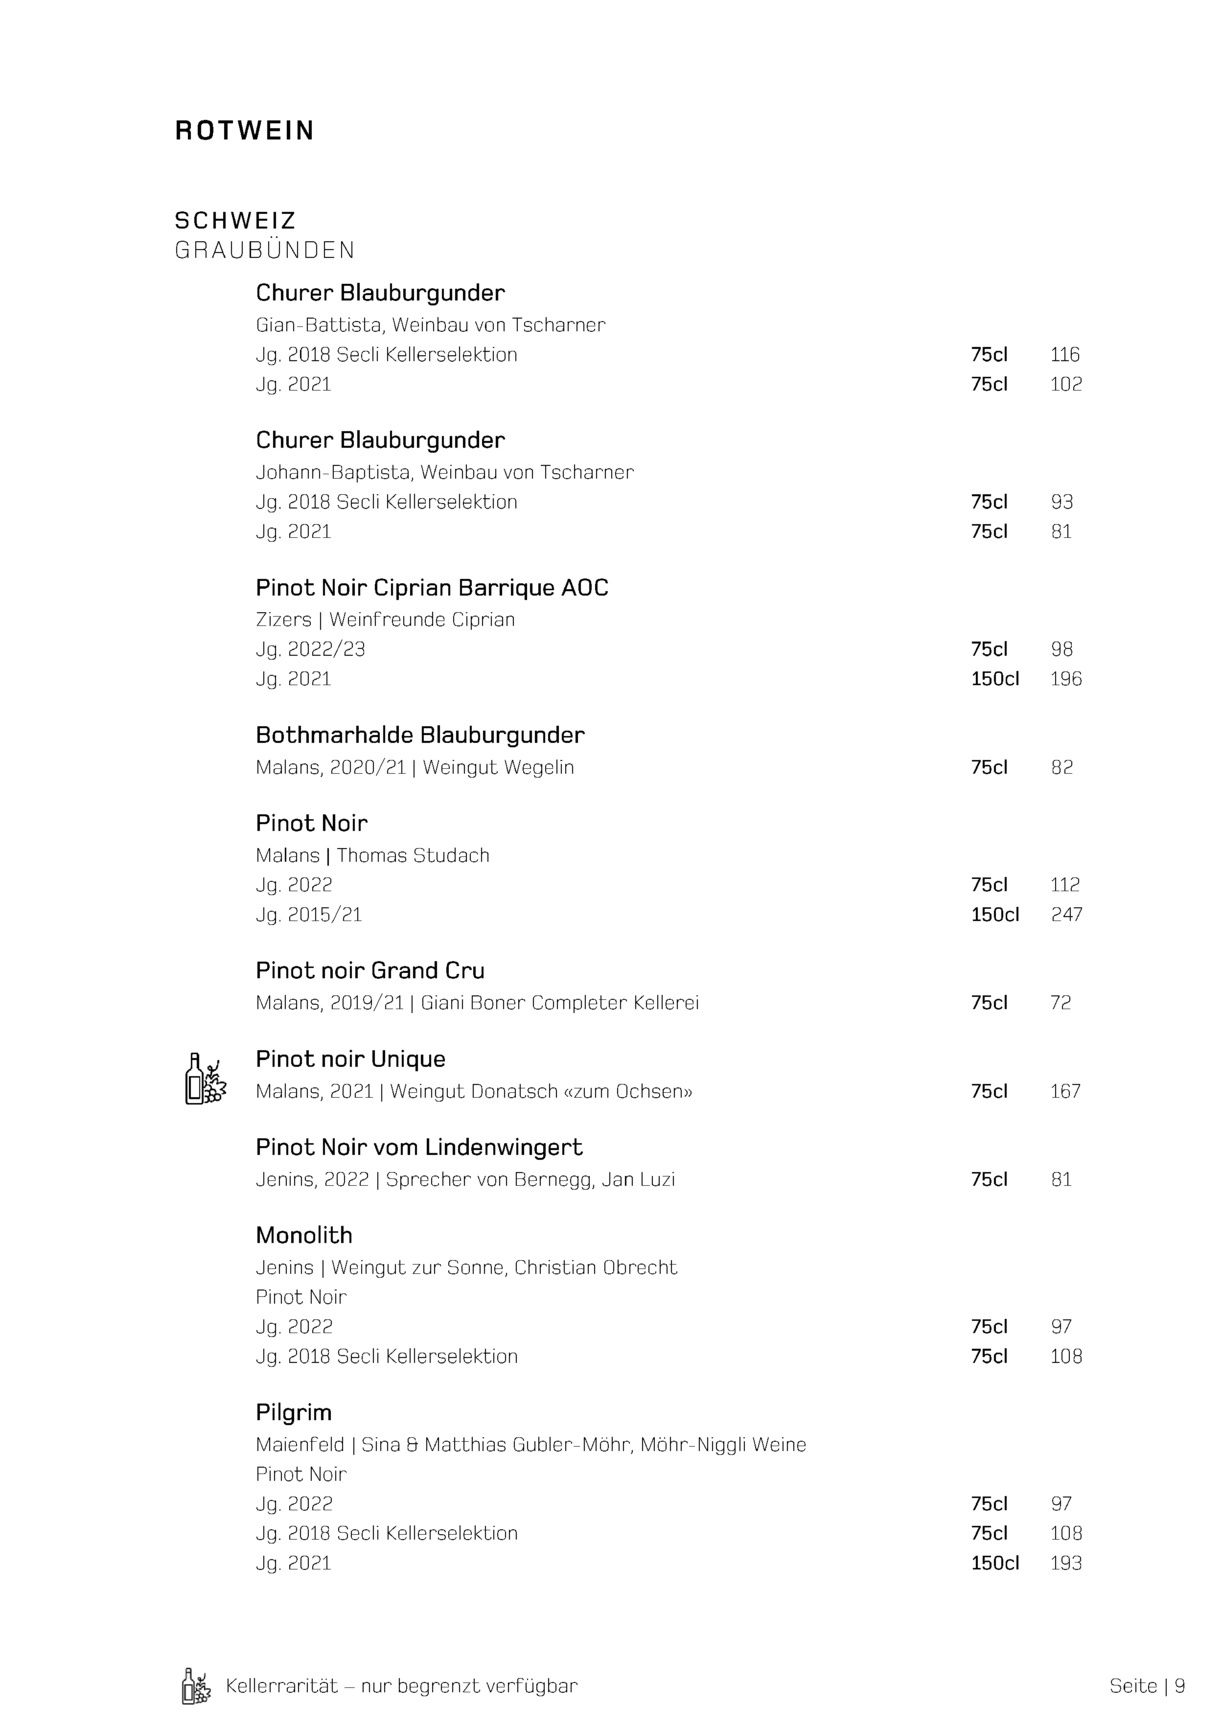Click the Gian-Battista, Weinbau von Tscharner line
The height and width of the screenshot is (1728, 1222).
coord(430,325)
